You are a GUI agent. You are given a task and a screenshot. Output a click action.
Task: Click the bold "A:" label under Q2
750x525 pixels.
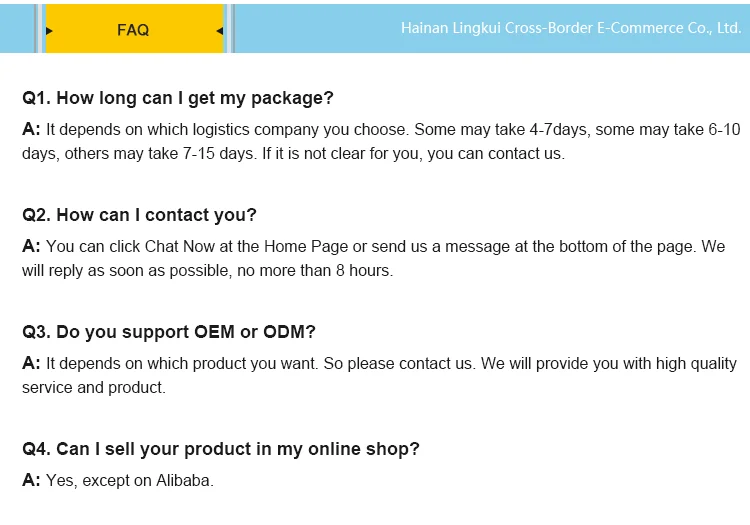[x=31, y=246]
